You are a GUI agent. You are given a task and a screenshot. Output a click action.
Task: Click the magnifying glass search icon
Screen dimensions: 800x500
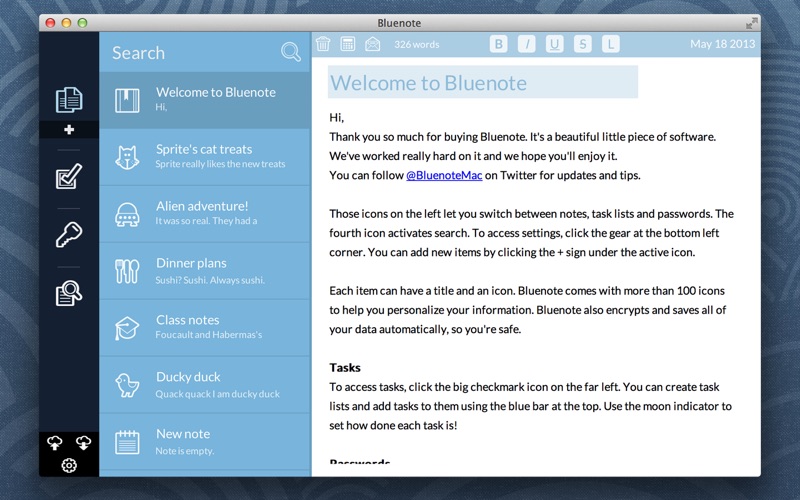pyautogui.click(x=291, y=52)
